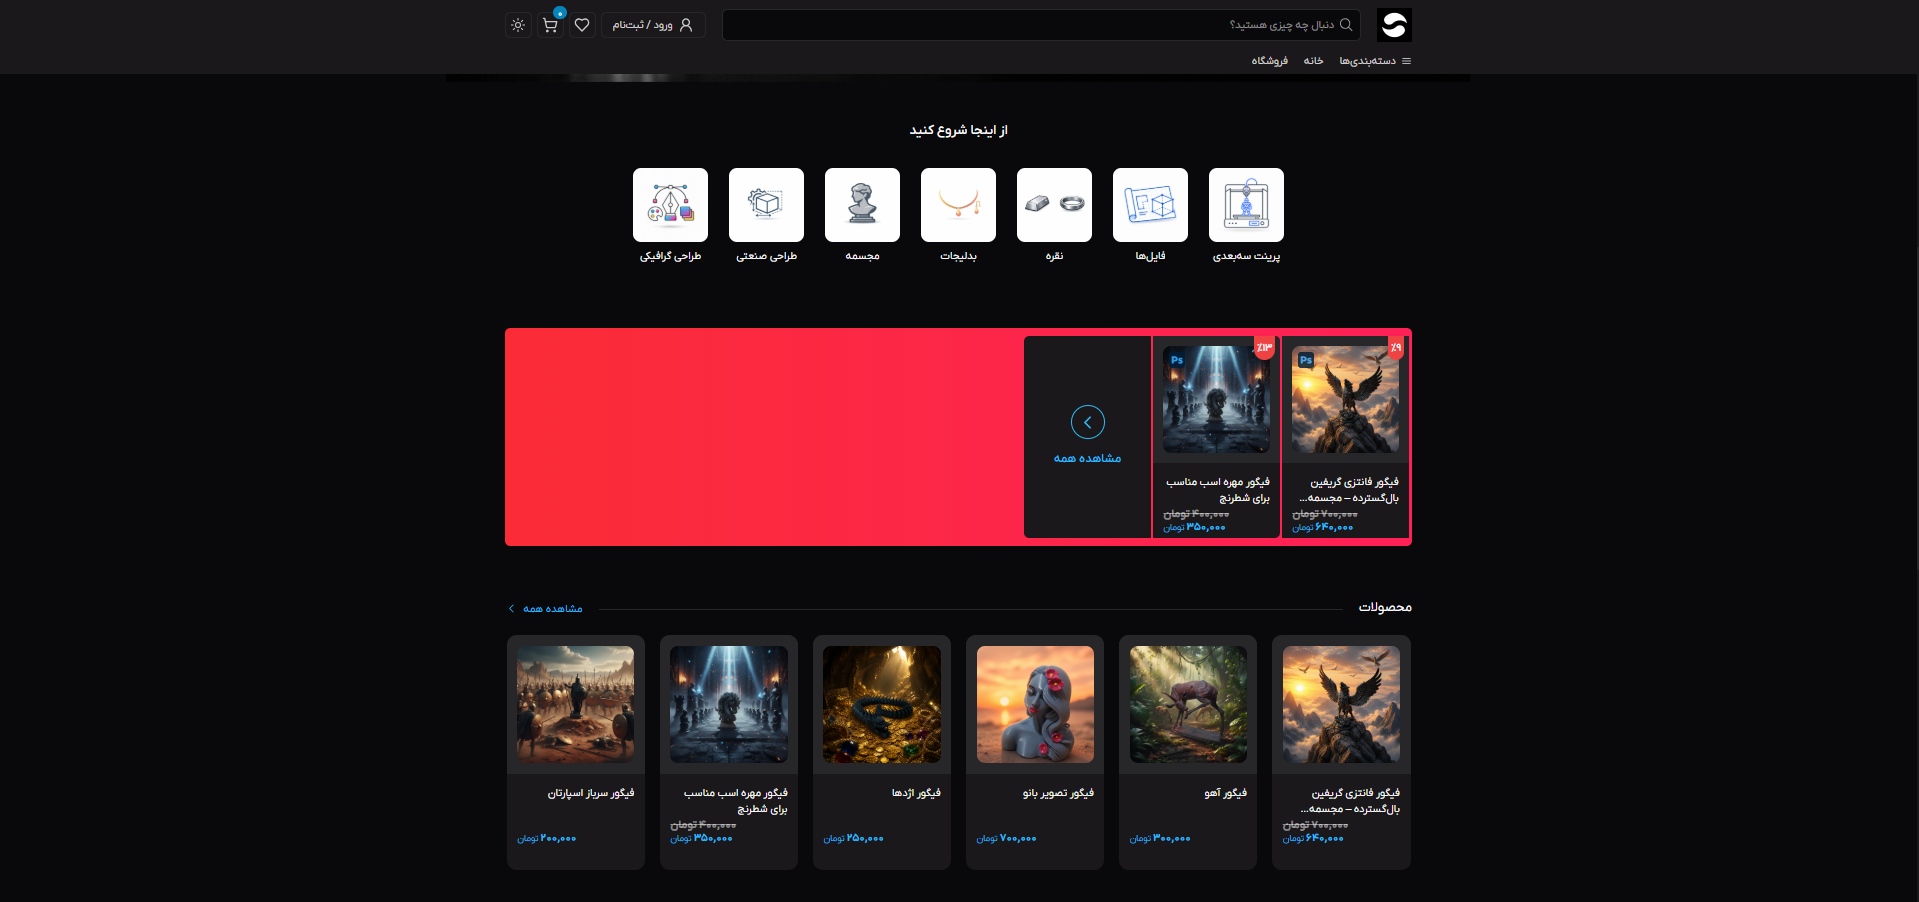
Task: Click the title فیگور آهو
Action: (1225, 793)
